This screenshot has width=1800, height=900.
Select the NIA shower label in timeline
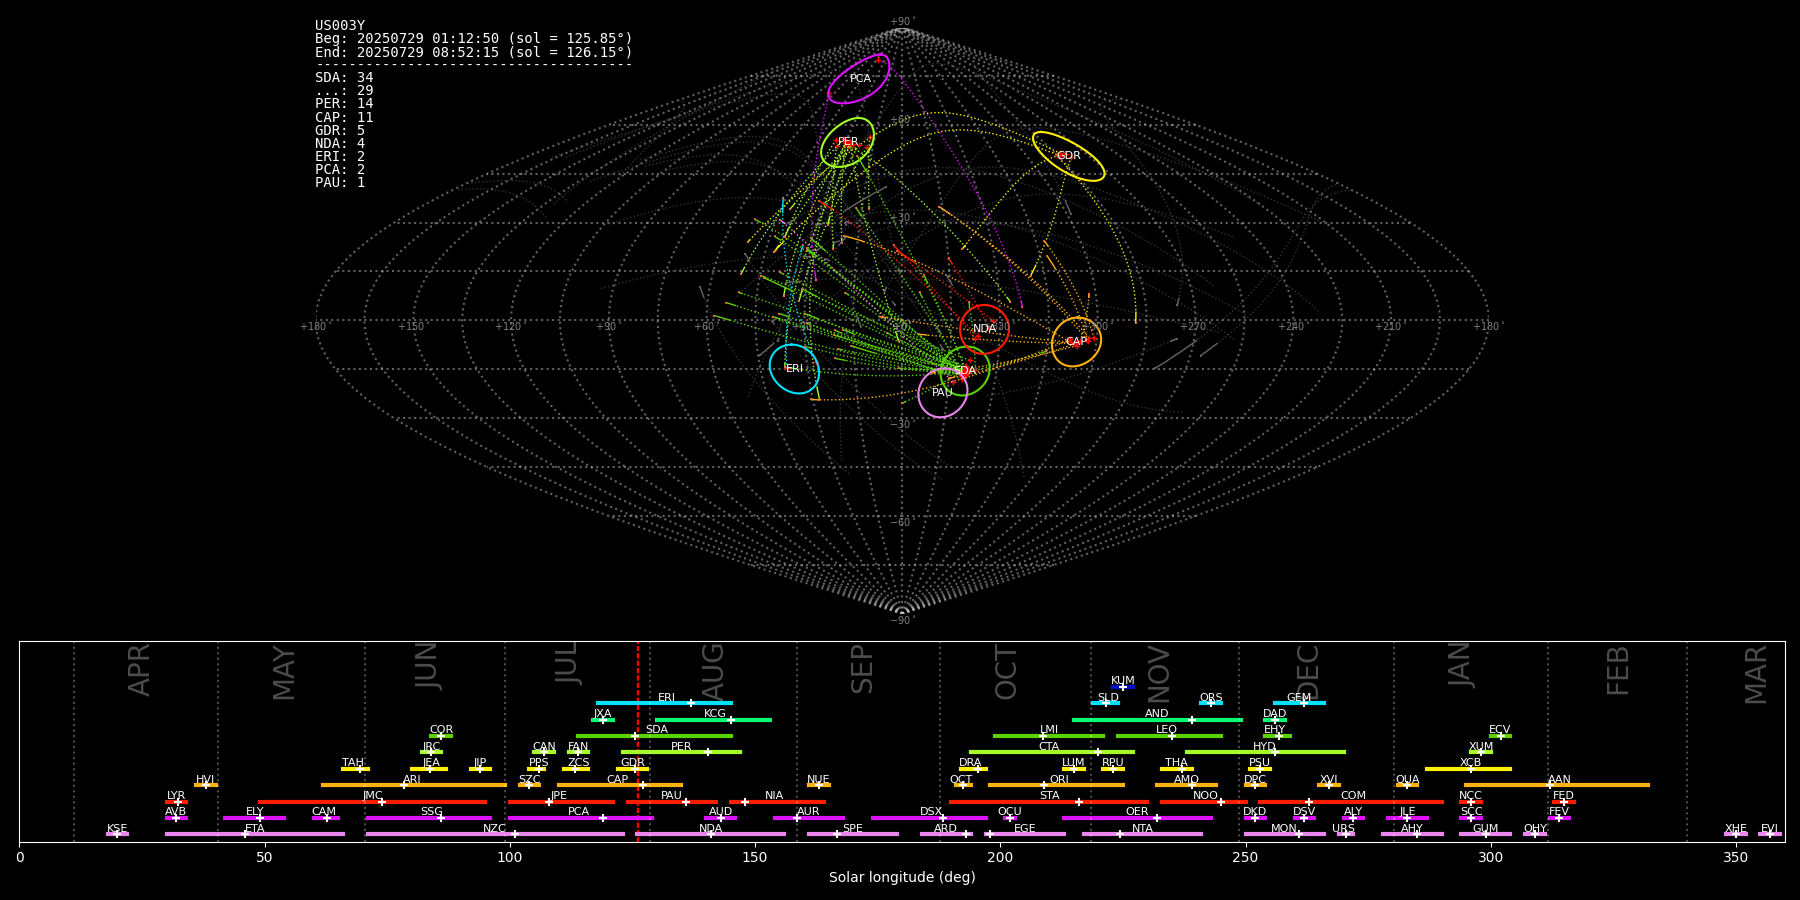pos(774,796)
